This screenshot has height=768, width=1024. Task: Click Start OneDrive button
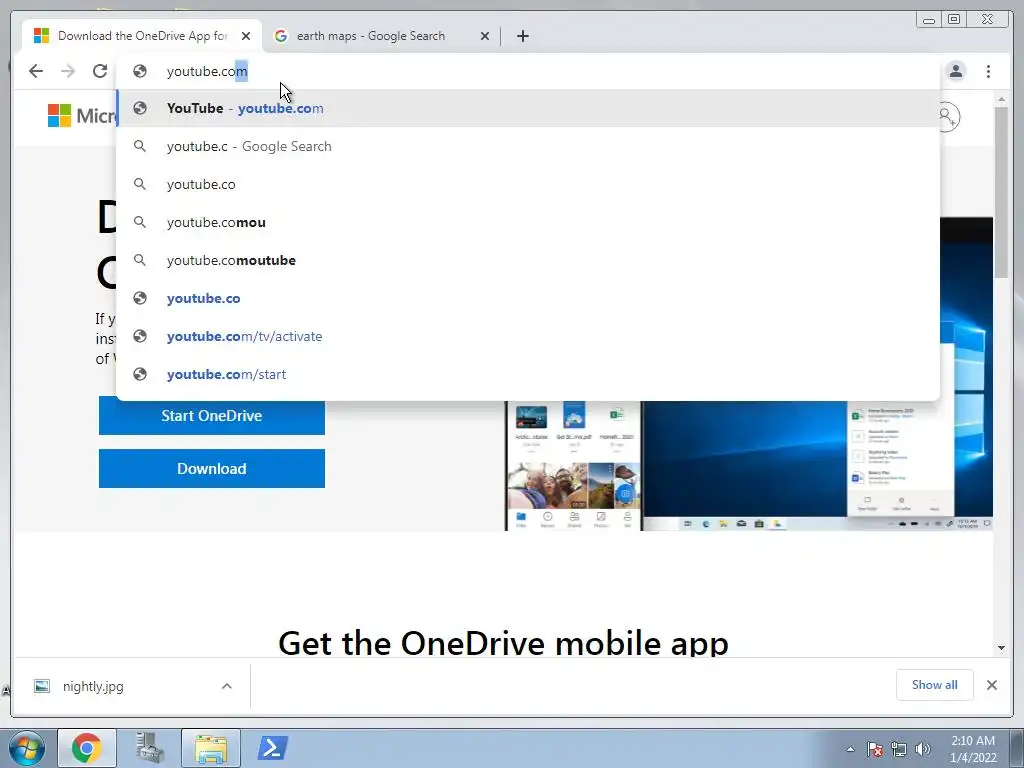pos(212,417)
